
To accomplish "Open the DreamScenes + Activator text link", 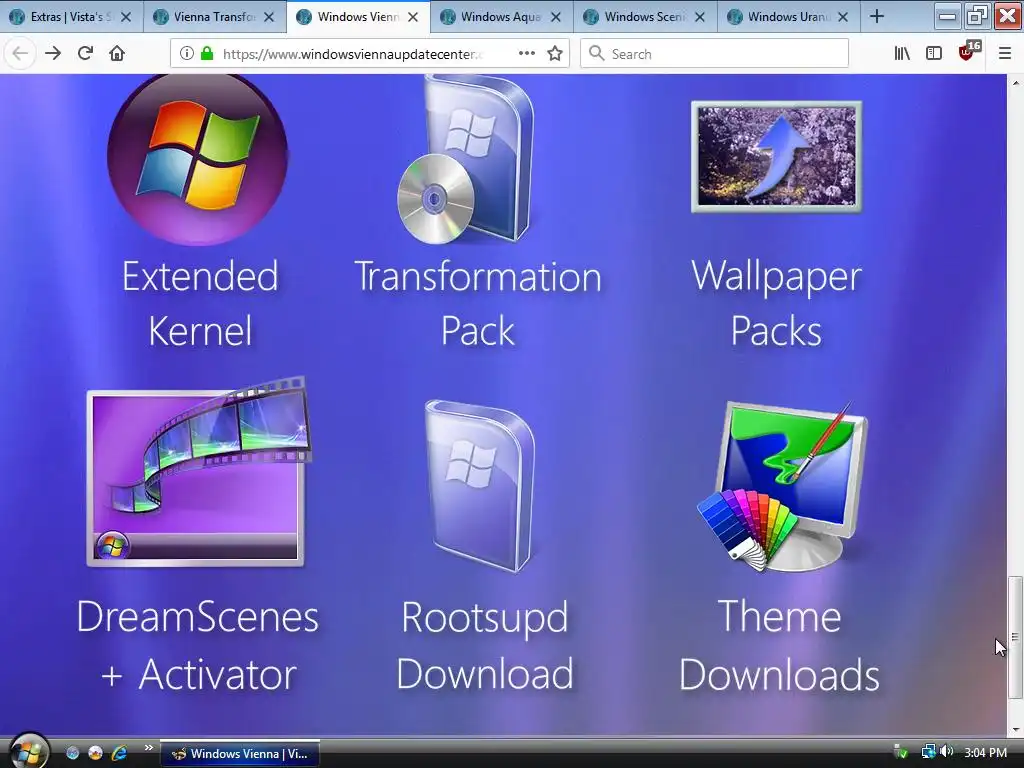I will click(x=198, y=645).
